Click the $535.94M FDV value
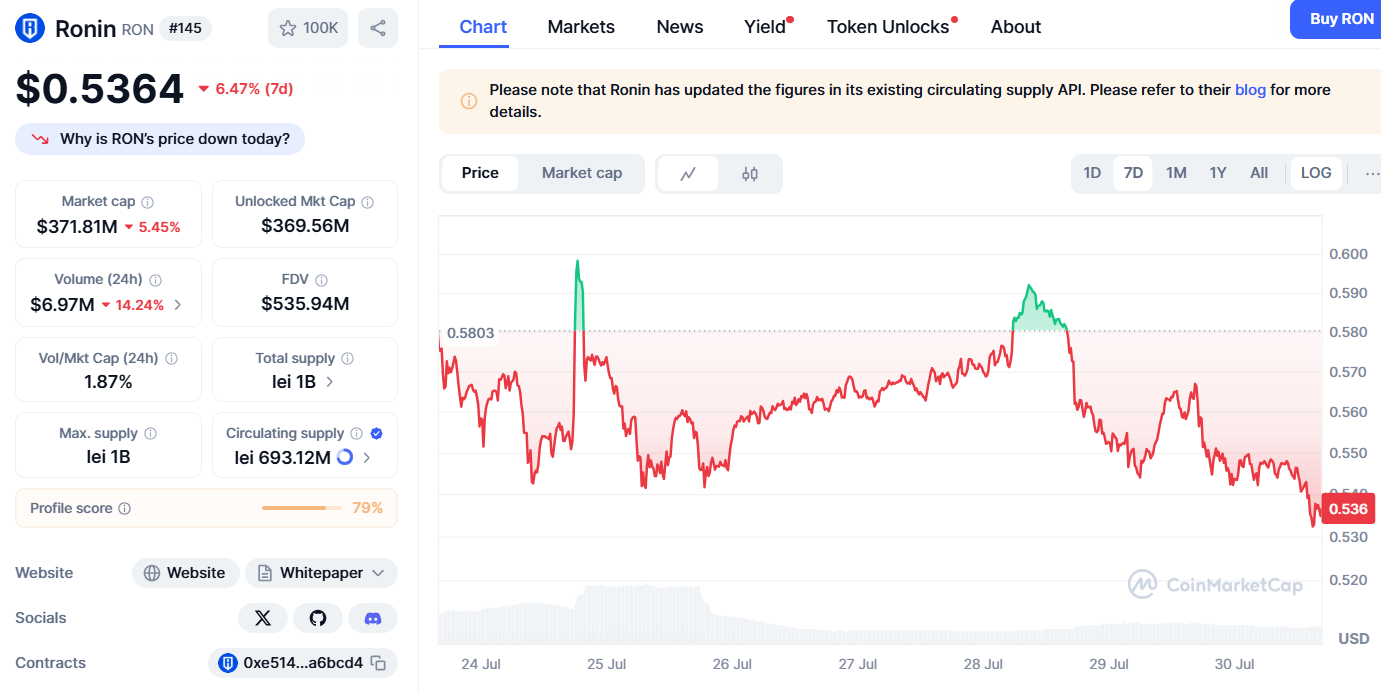 point(305,304)
